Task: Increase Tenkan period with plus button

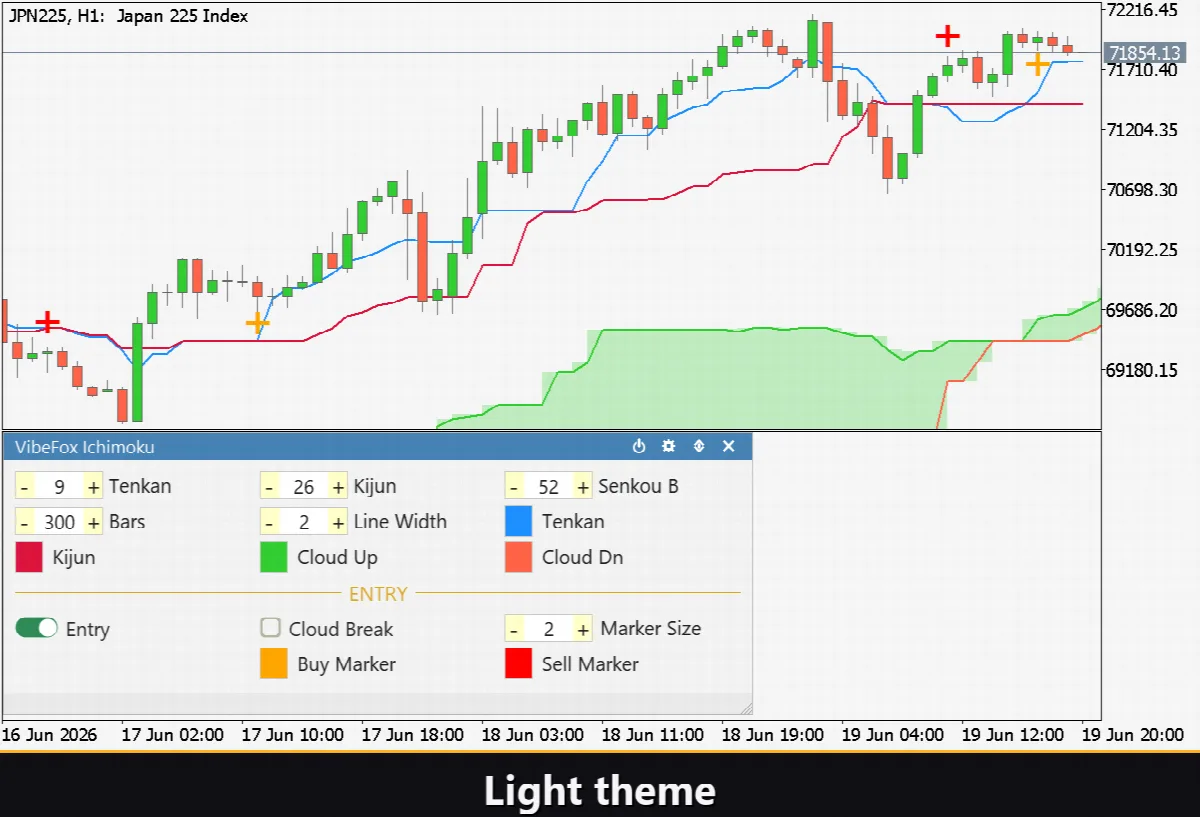Action: 94,487
